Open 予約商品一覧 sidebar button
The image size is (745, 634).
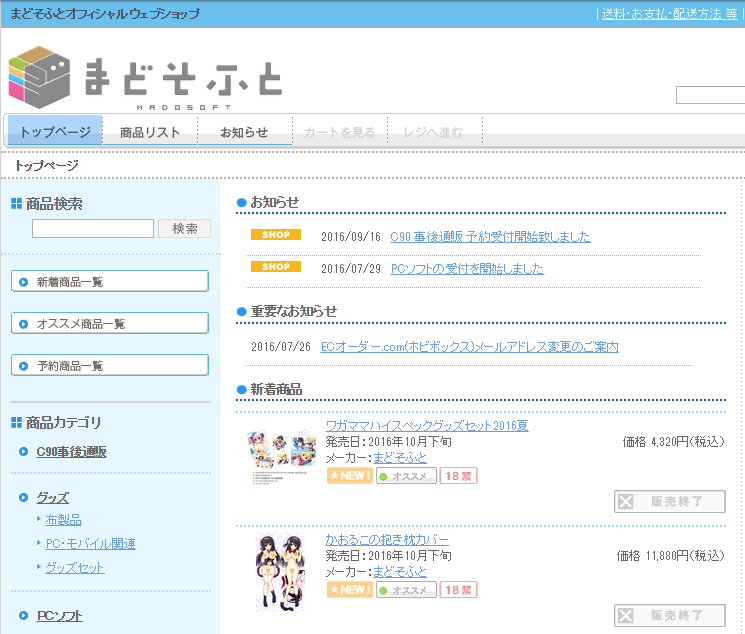pyautogui.click(x=110, y=365)
